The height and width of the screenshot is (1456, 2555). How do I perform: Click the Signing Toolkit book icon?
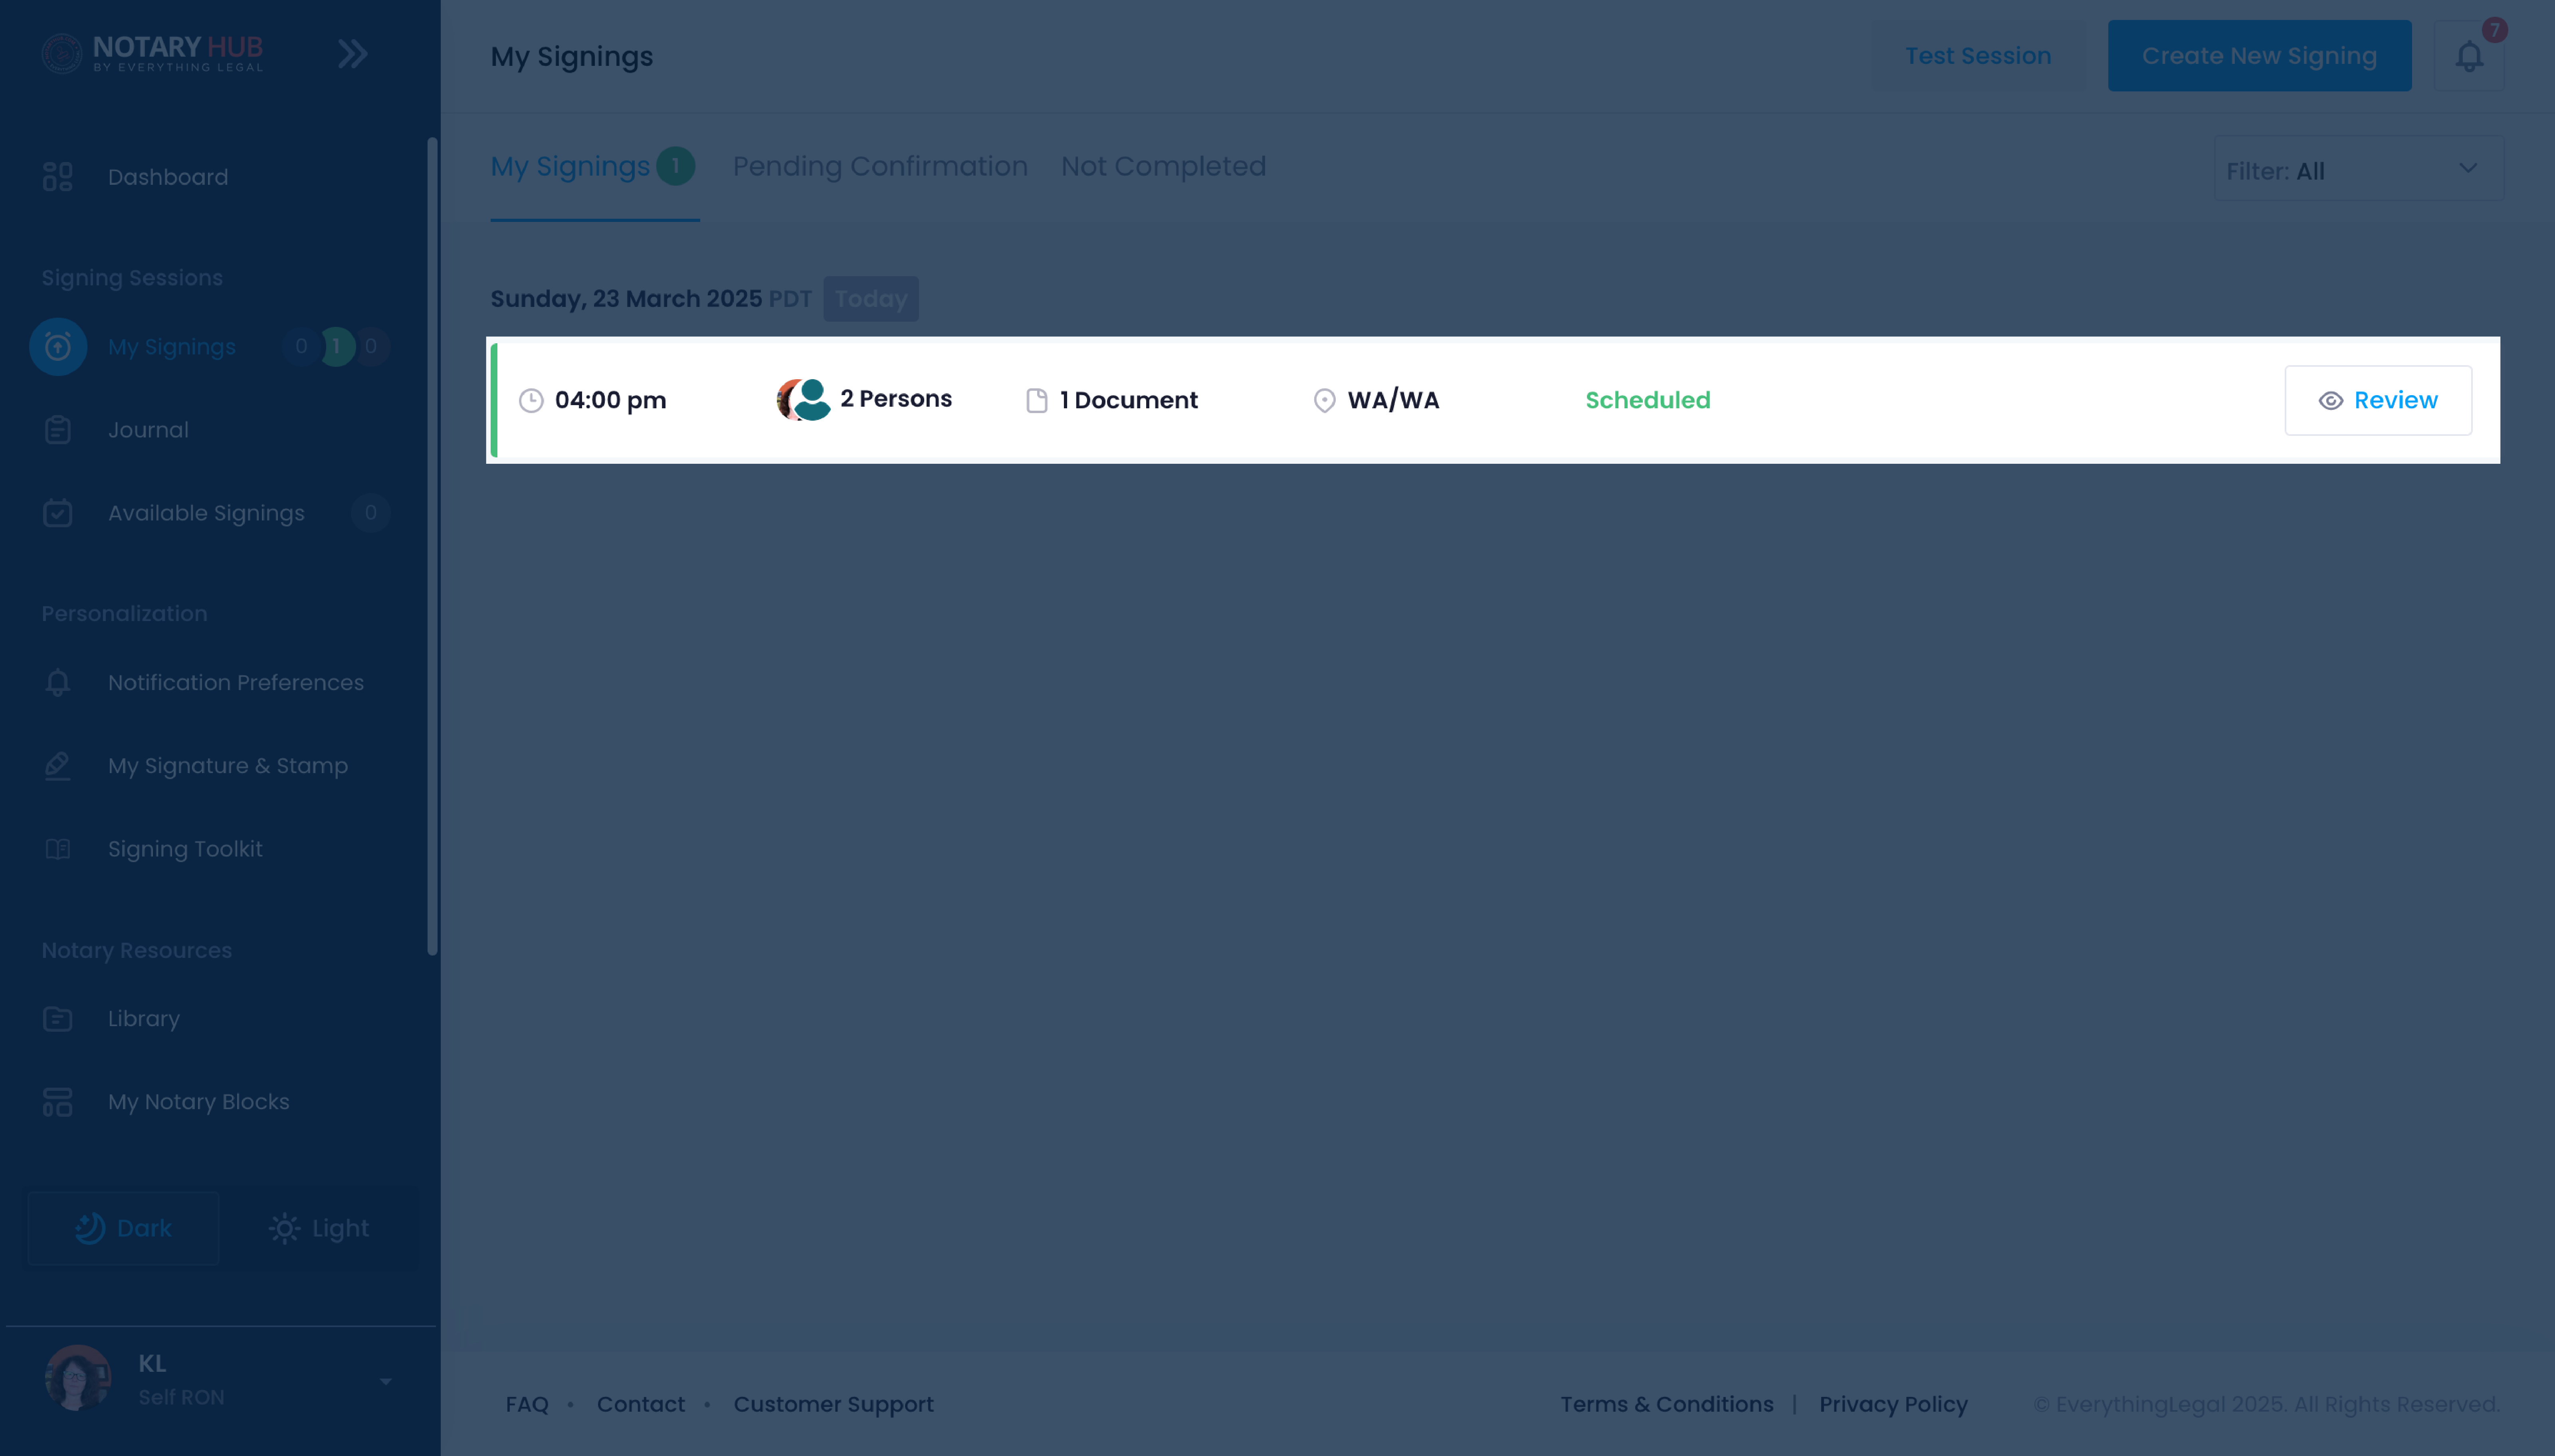click(x=58, y=849)
